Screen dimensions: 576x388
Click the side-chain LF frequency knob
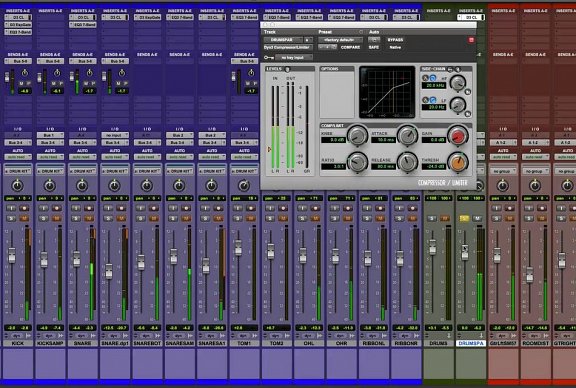coord(458,105)
